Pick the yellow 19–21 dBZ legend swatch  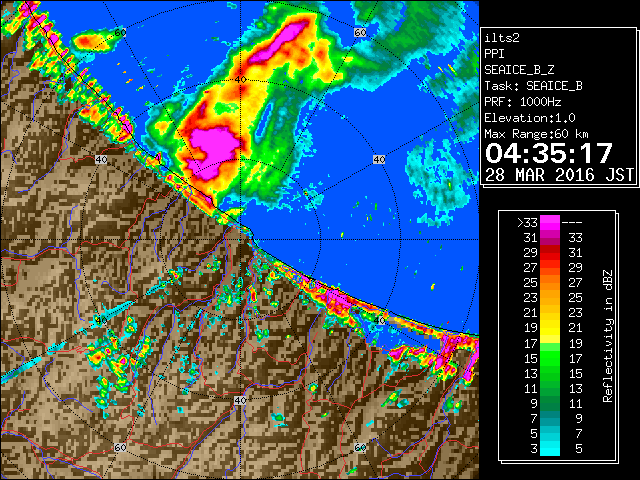coord(550,328)
